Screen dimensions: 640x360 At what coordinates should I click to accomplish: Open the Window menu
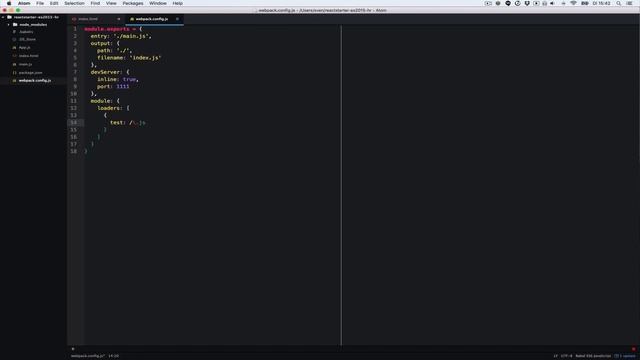click(158, 3)
